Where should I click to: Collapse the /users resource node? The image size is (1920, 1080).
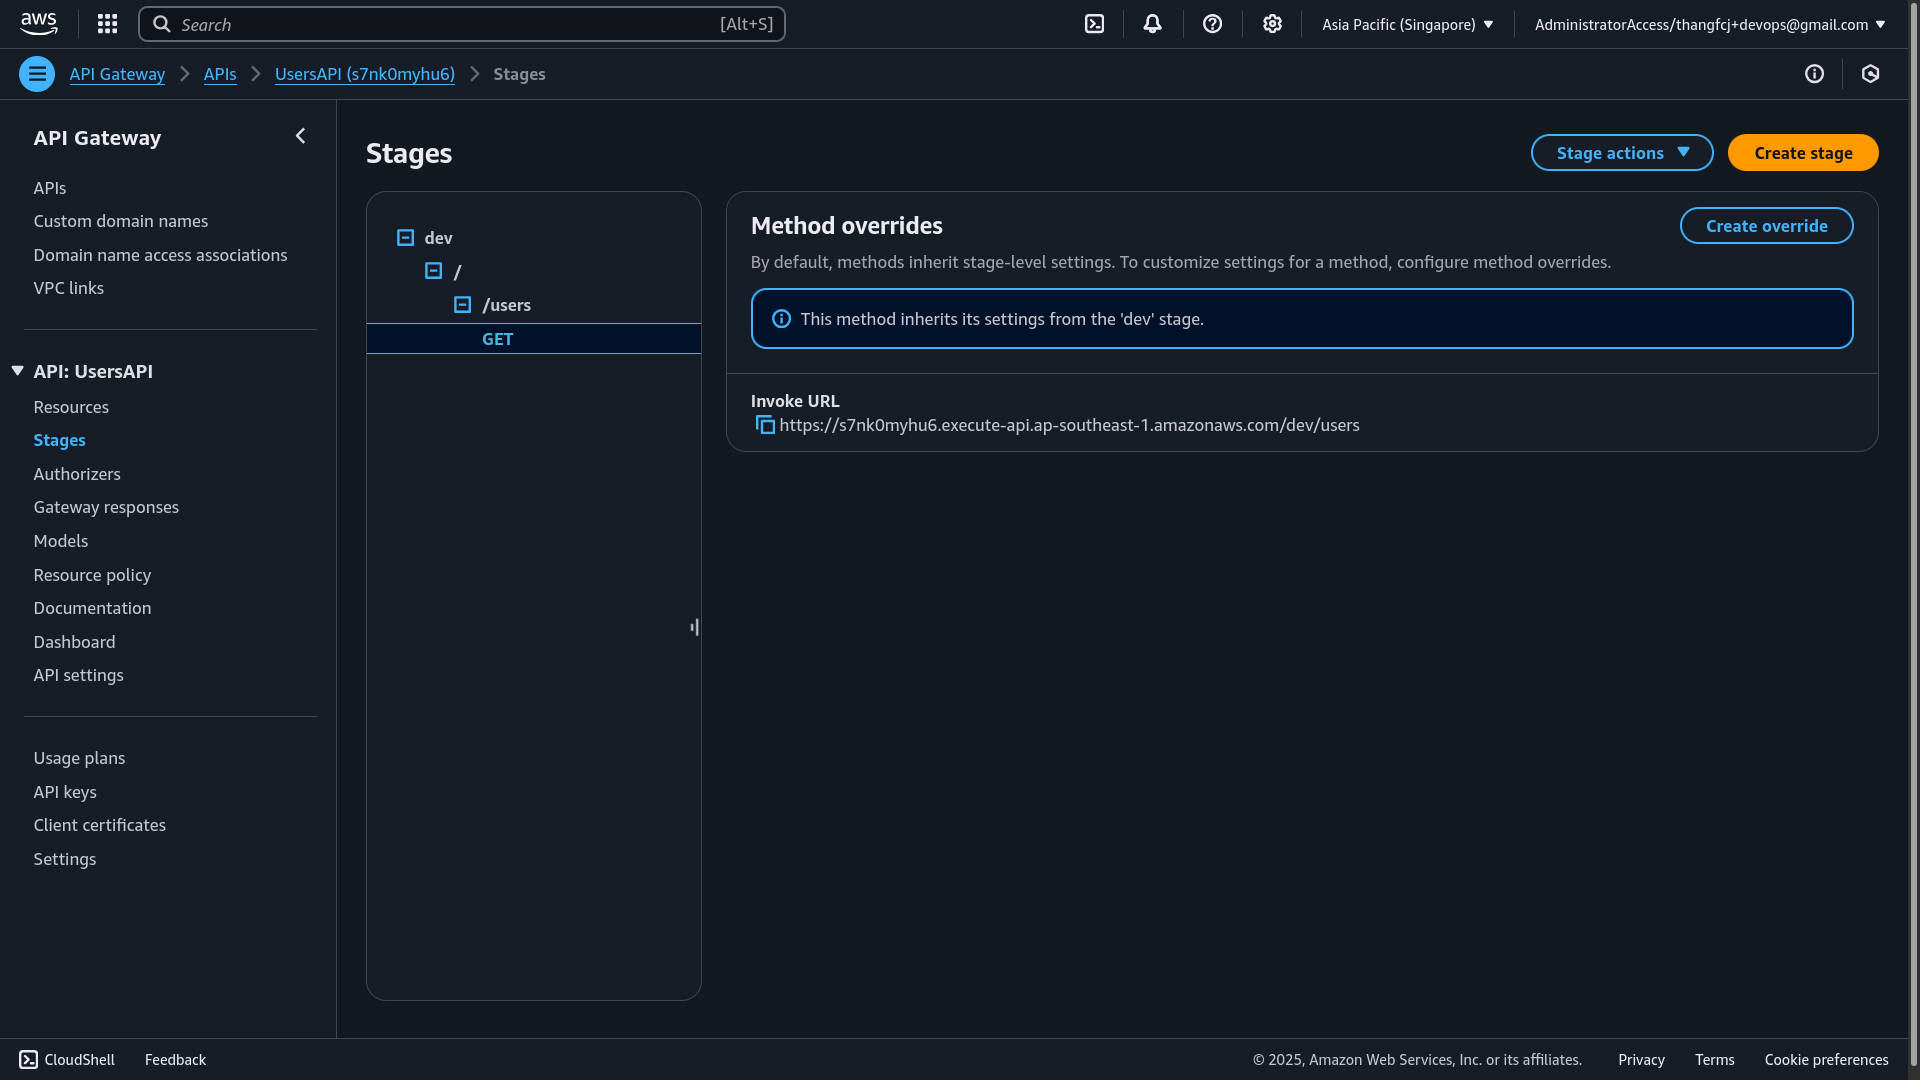(462, 305)
